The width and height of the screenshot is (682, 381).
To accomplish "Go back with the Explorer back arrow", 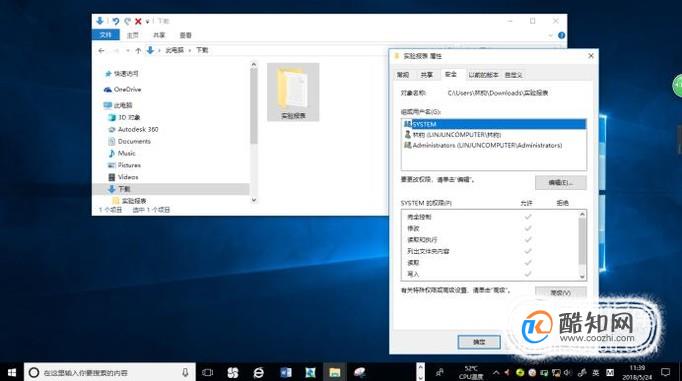I will 101,50.
